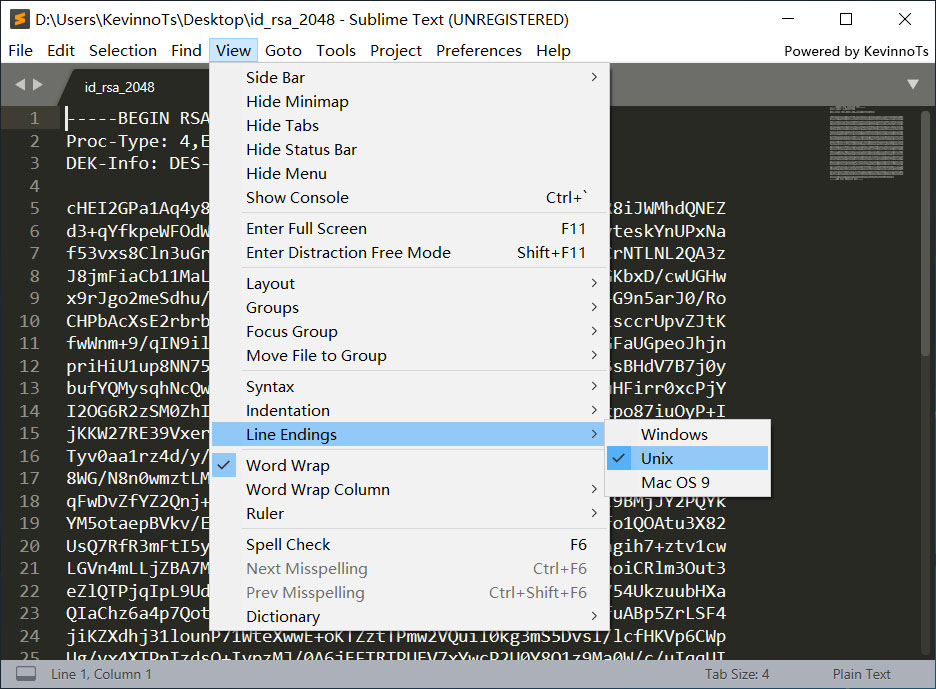Click the tab scroll left arrow
The height and width of the screenshot is (689, 936).
coord(20,85)
